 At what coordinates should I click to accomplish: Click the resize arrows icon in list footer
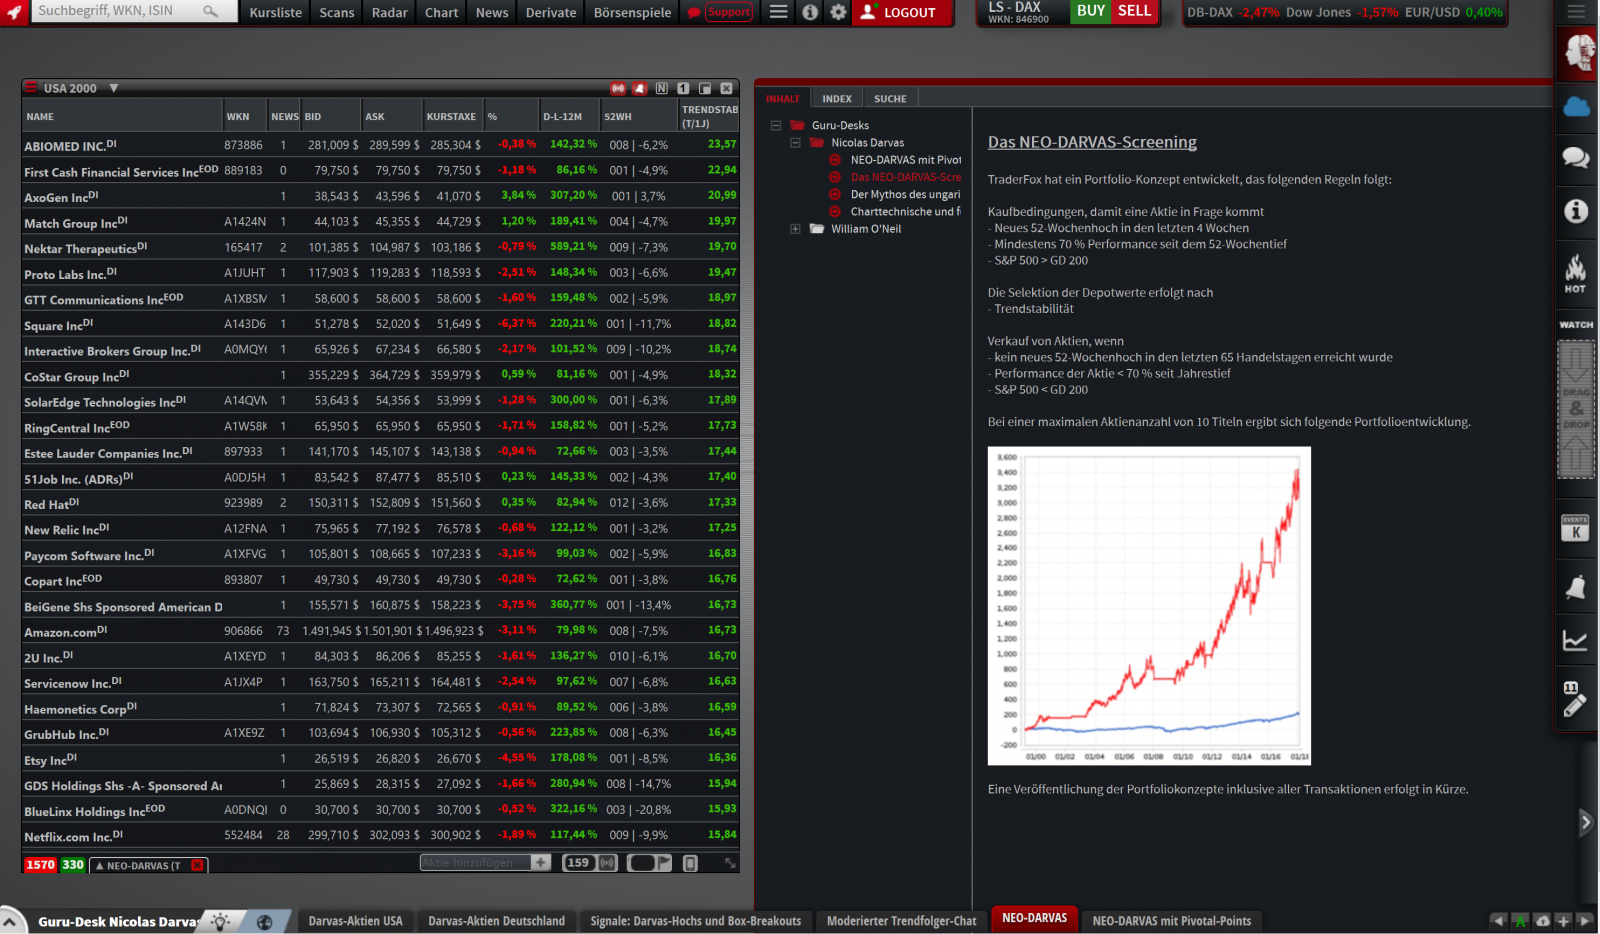tap(730, 863)
